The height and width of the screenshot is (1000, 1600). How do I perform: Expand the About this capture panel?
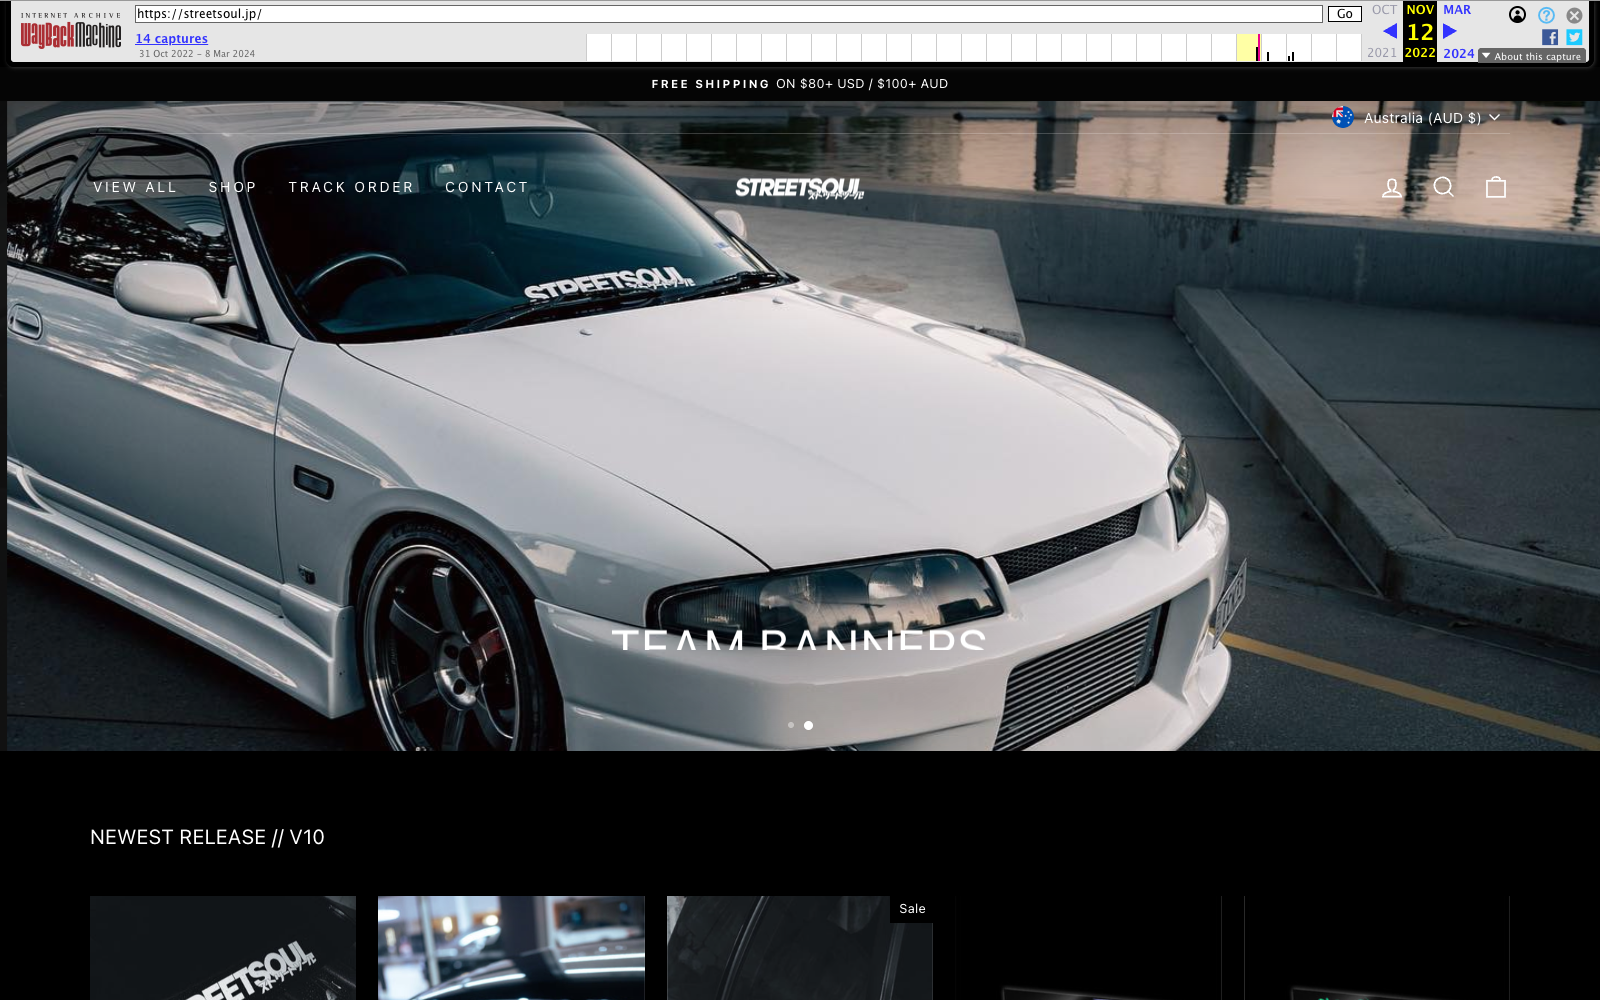click(x=1531, y=56)
